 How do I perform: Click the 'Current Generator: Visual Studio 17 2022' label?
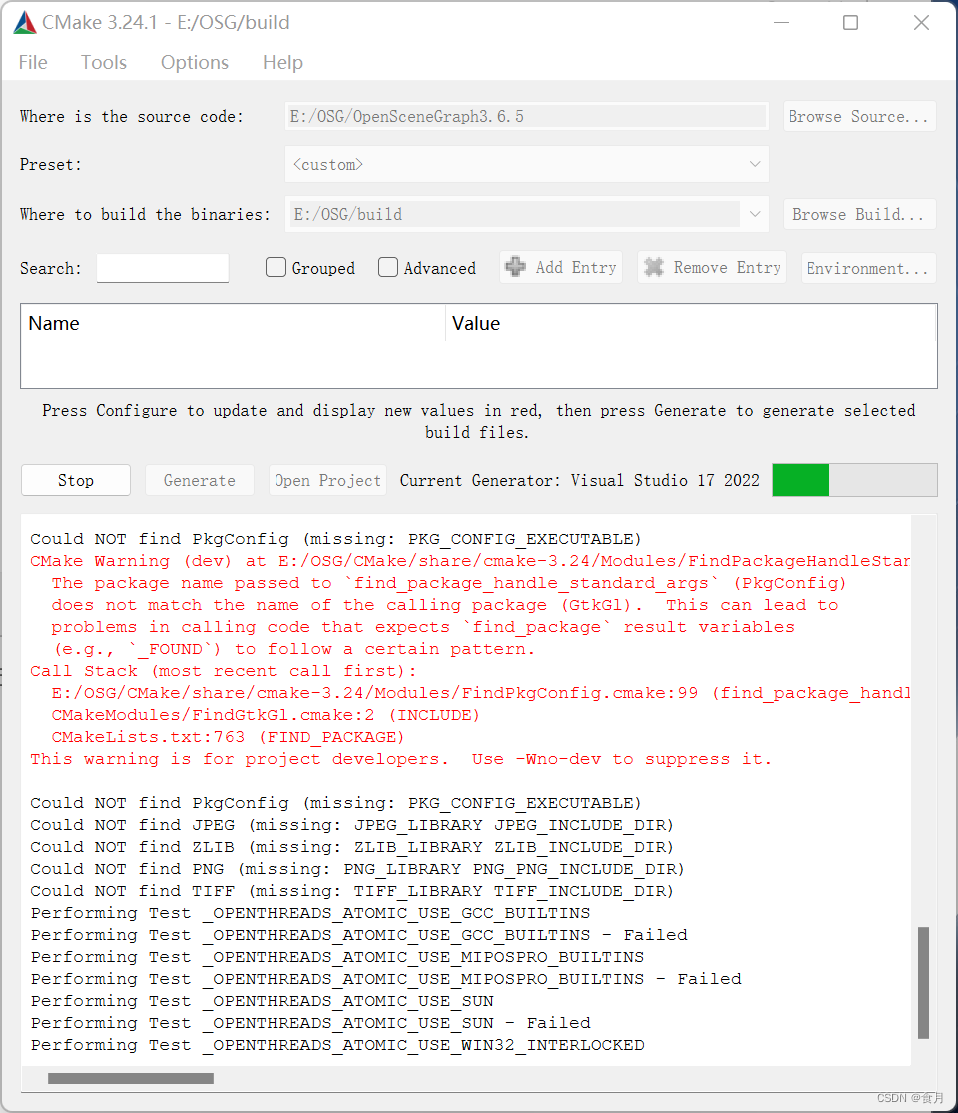pyautogui.click(x=580, y=481)
